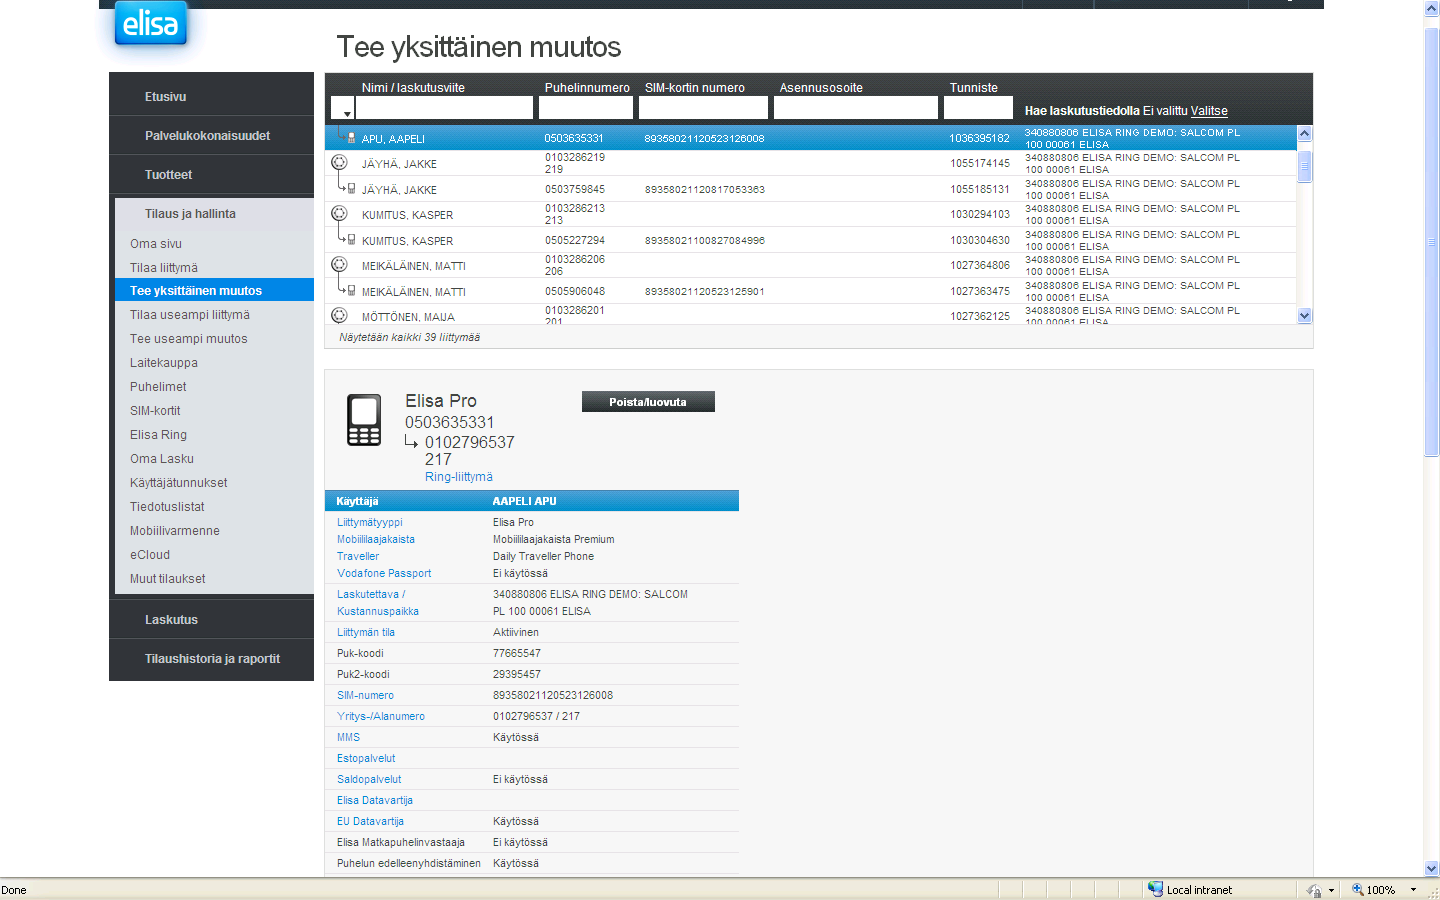Click into the SIM-kortin numero filter field
The image size is (1440, 900).
pyautogui.click(x=703, y=108)
